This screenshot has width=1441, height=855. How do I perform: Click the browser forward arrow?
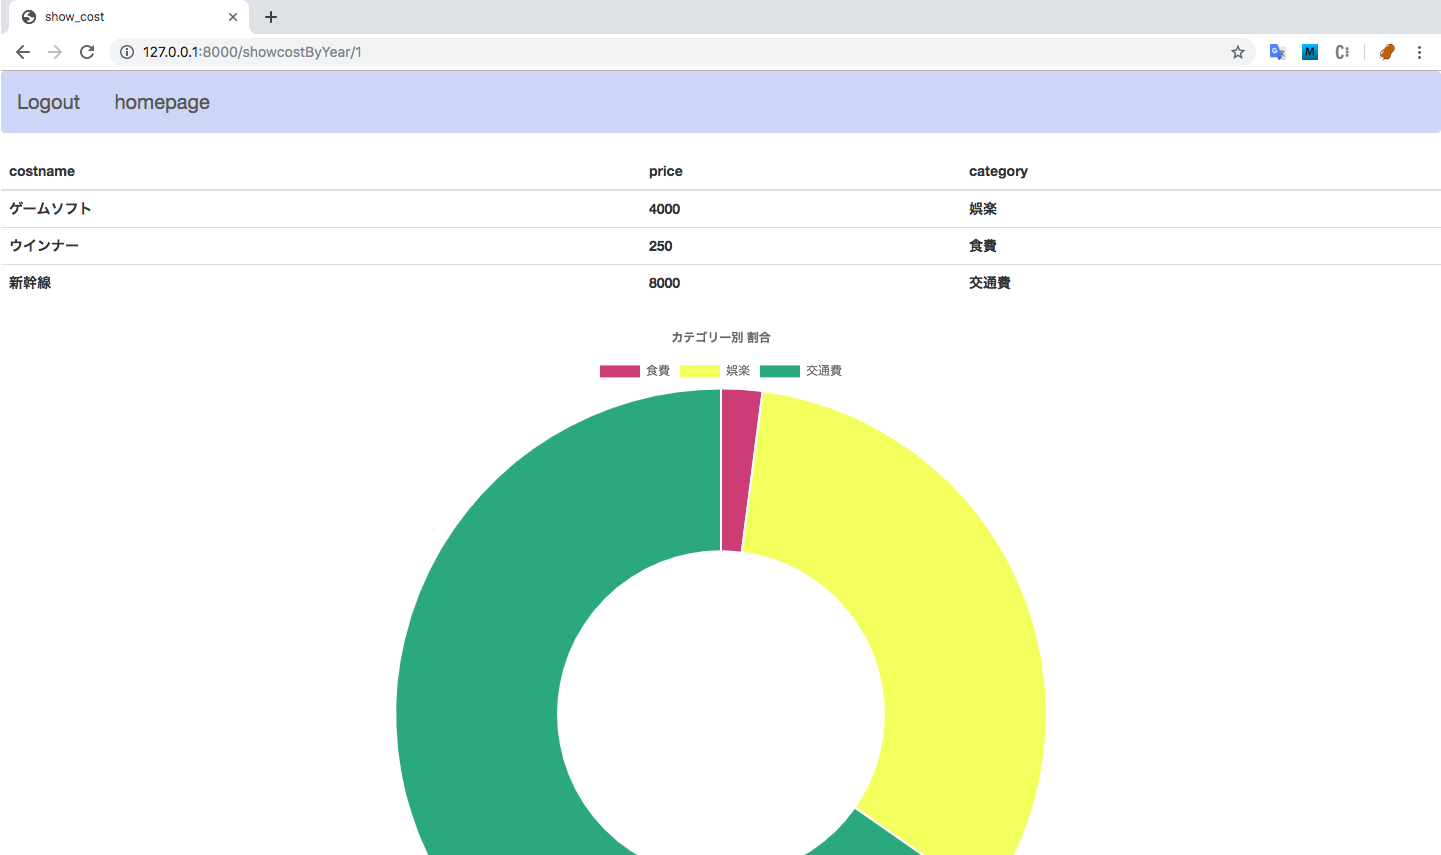[x=55, y=52]
